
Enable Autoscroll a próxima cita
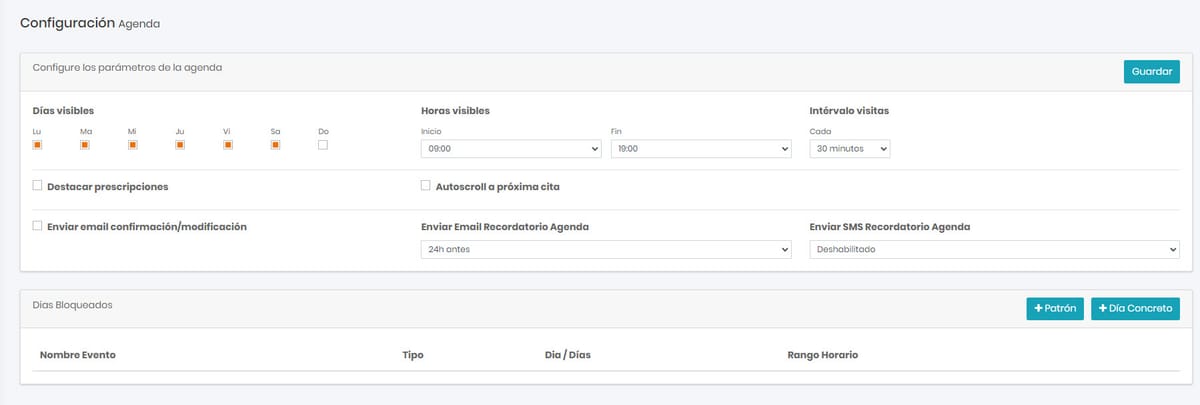(x=426, y=186)
